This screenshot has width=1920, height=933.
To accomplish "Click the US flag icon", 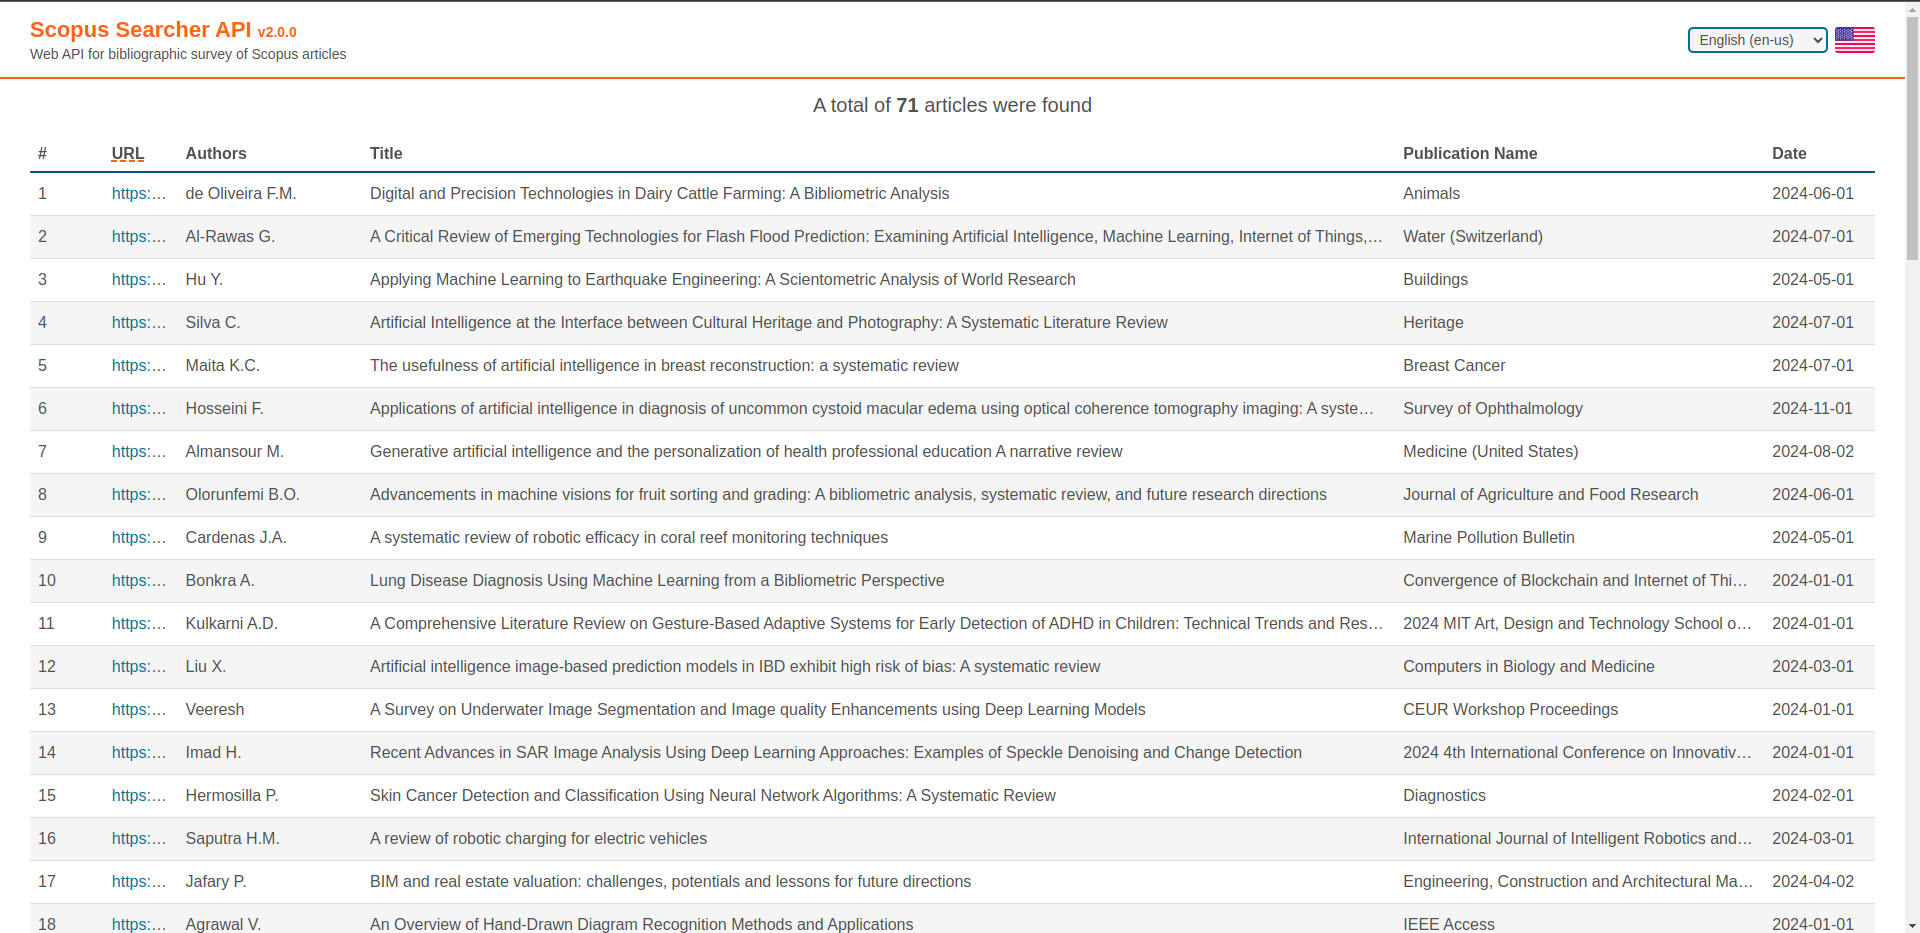I will [x=1855, y=40].
